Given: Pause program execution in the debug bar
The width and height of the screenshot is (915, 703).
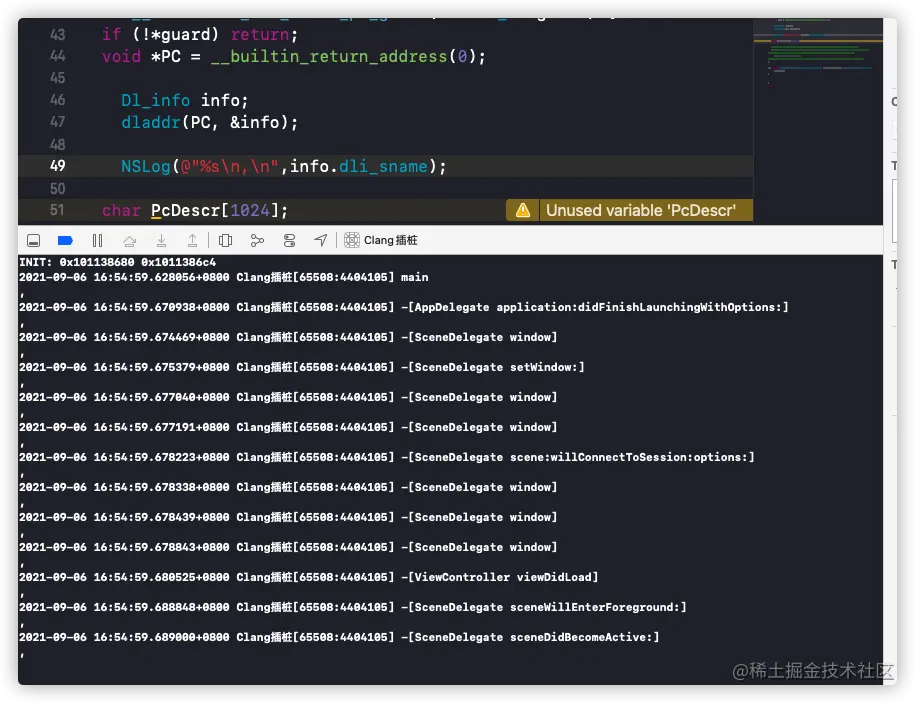Looking at the screenshot, I should tap(97, 240).
